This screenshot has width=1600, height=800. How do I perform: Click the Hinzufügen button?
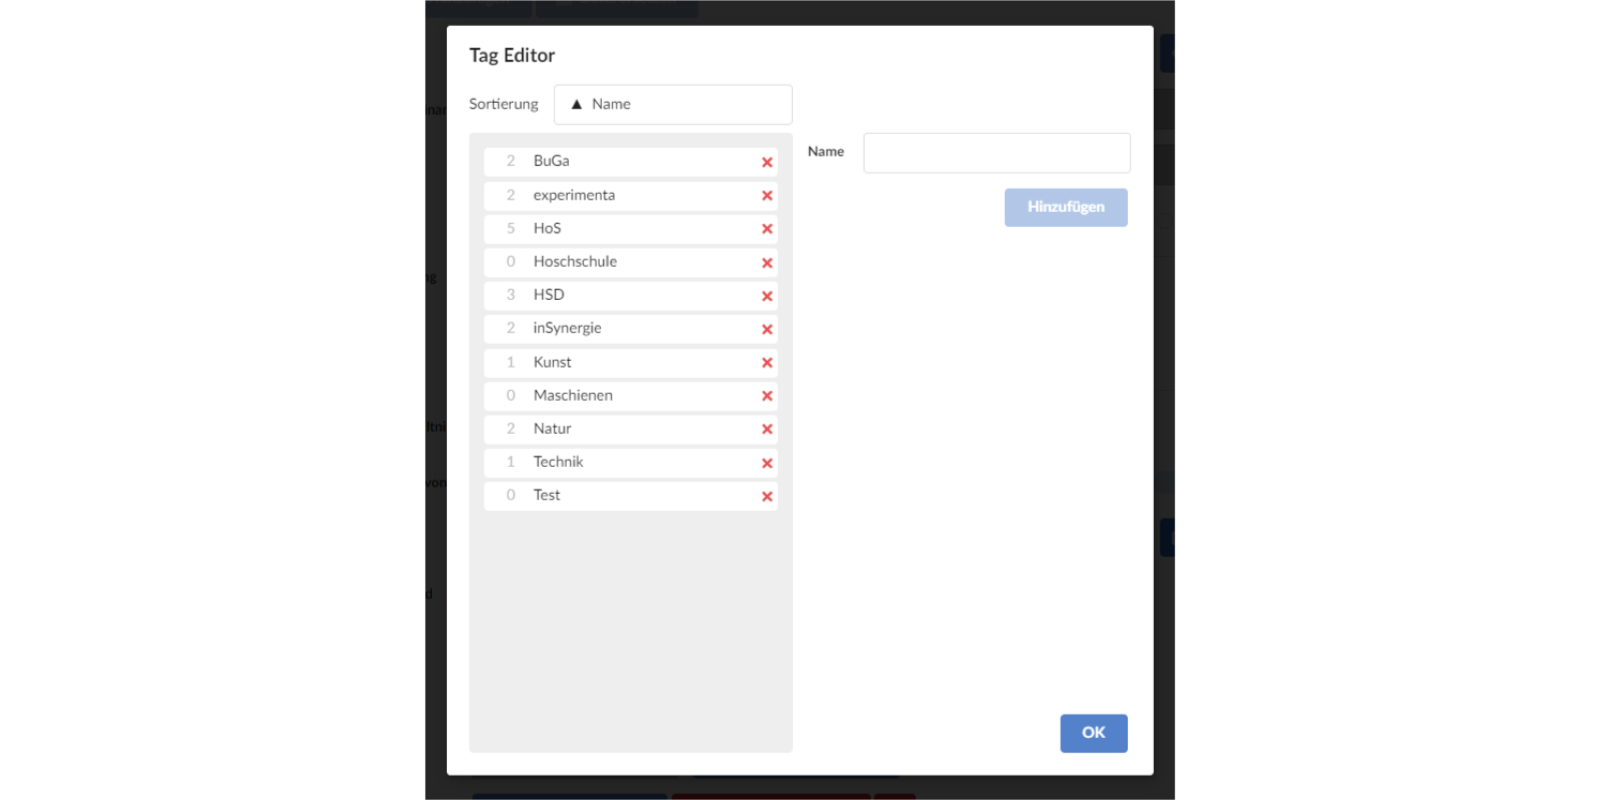tap(1065, 207)
